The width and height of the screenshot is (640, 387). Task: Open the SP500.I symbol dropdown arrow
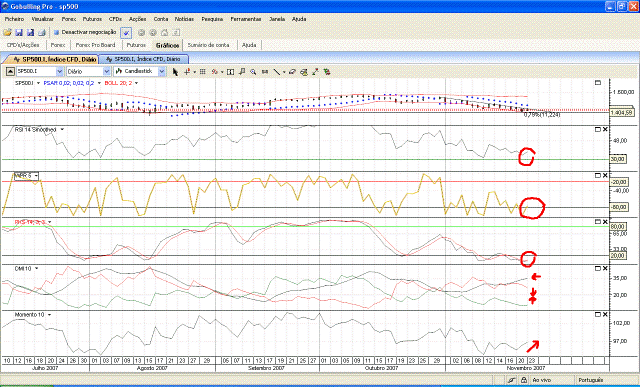pos(60,71)
